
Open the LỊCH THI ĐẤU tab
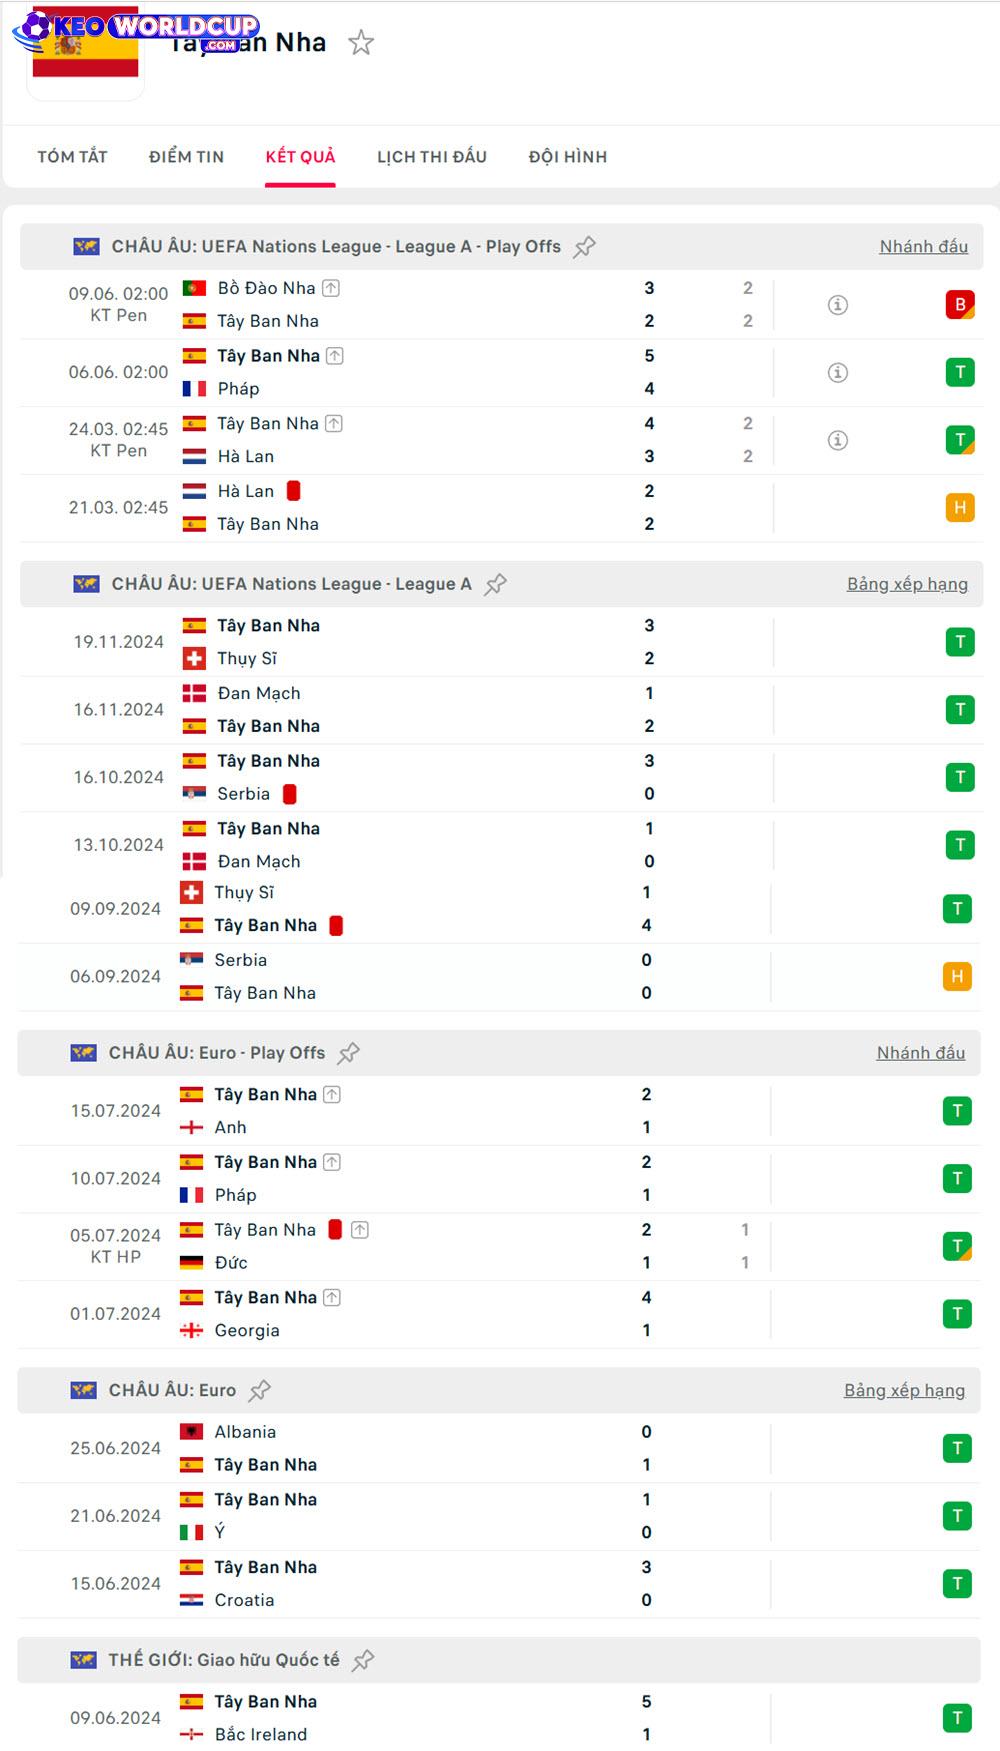coord(432,157)
